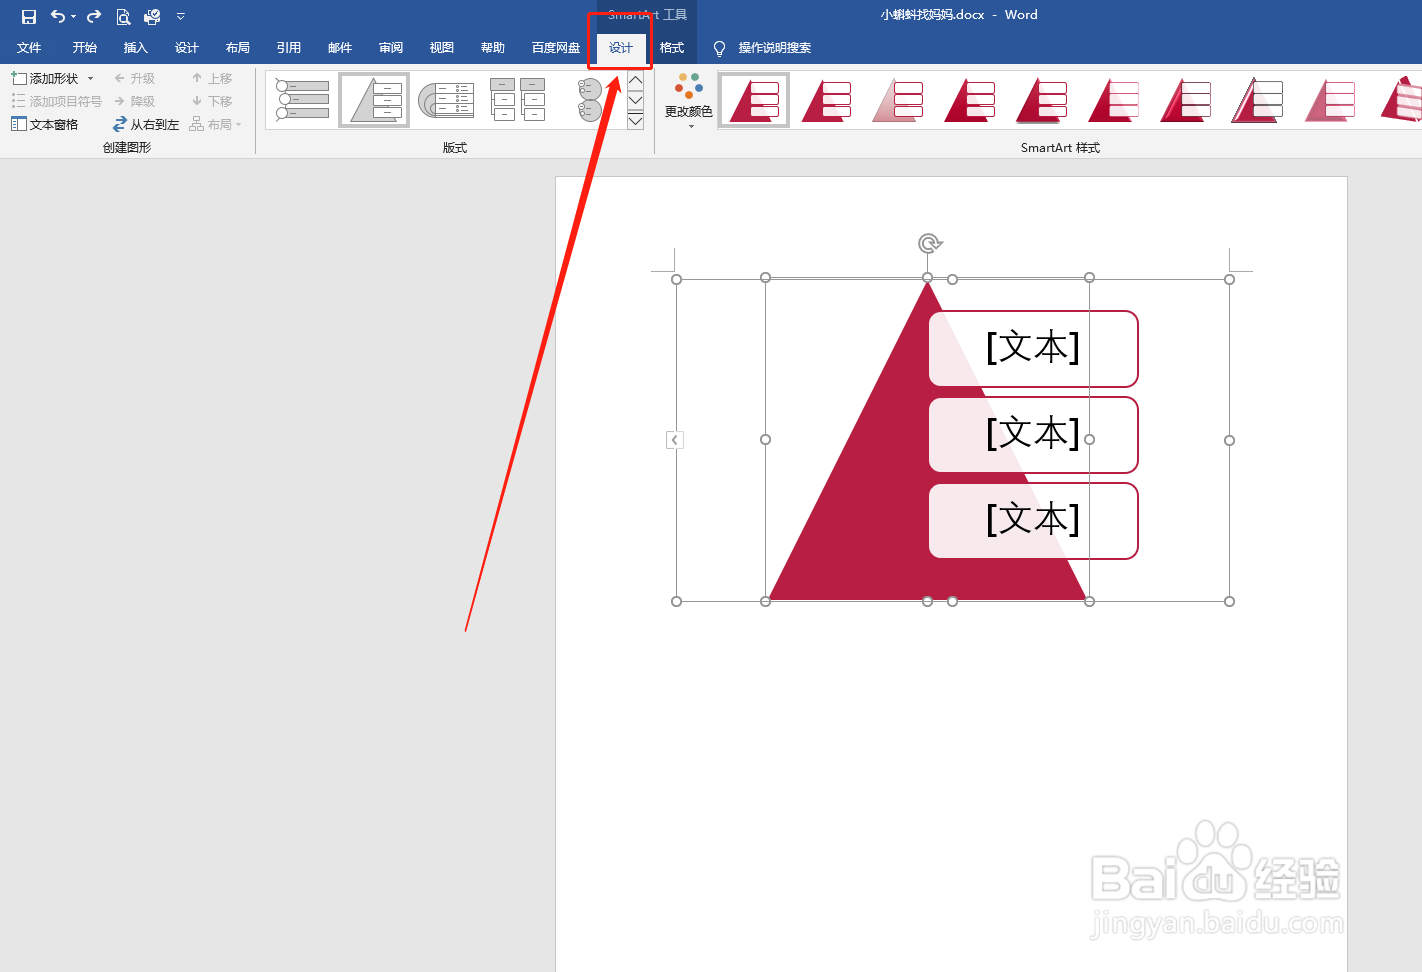Switch to the 引用 ribbon tab

coord(289,48)
